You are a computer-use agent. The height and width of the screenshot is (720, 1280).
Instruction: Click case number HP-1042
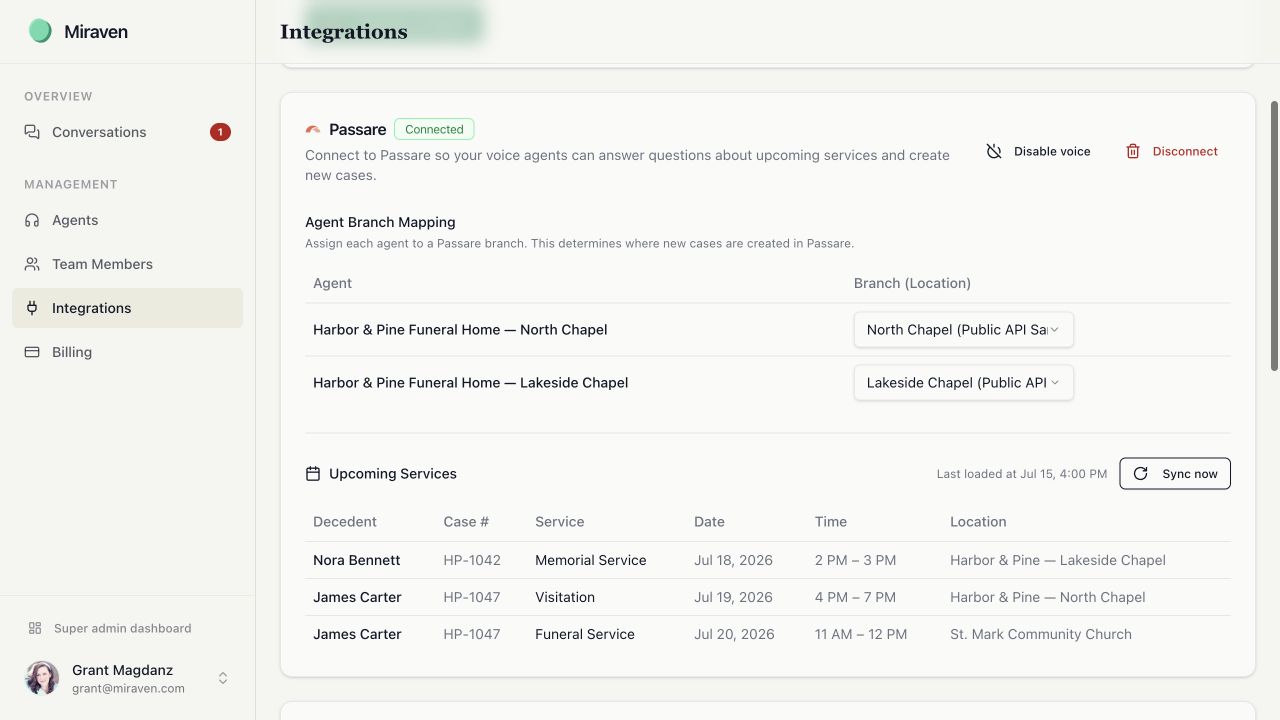472,560
